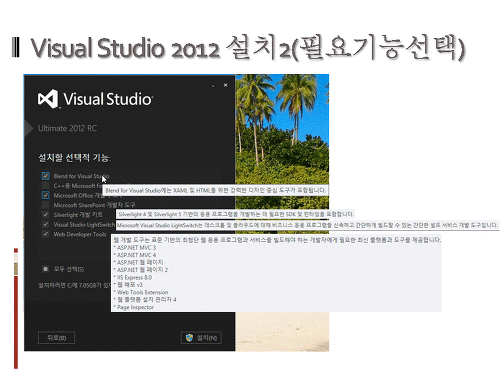Click the Silverlight 4 and 5 SDK tooltip
This screenshot has width=500, height=375.
(236, 214)
